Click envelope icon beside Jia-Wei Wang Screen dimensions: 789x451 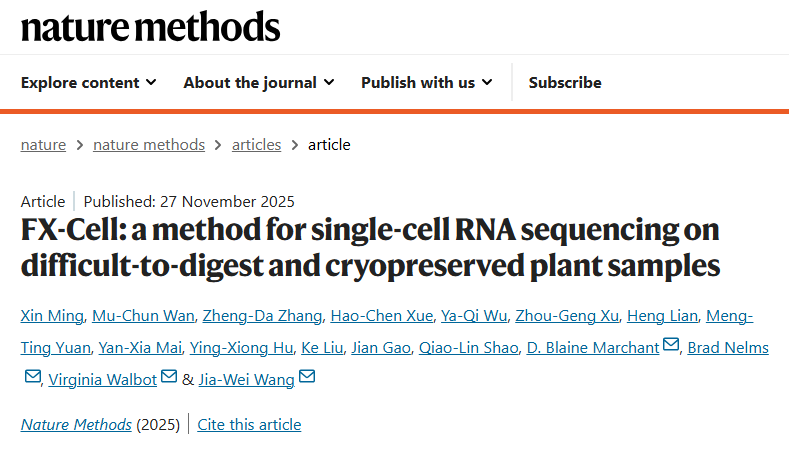(307, 376)
